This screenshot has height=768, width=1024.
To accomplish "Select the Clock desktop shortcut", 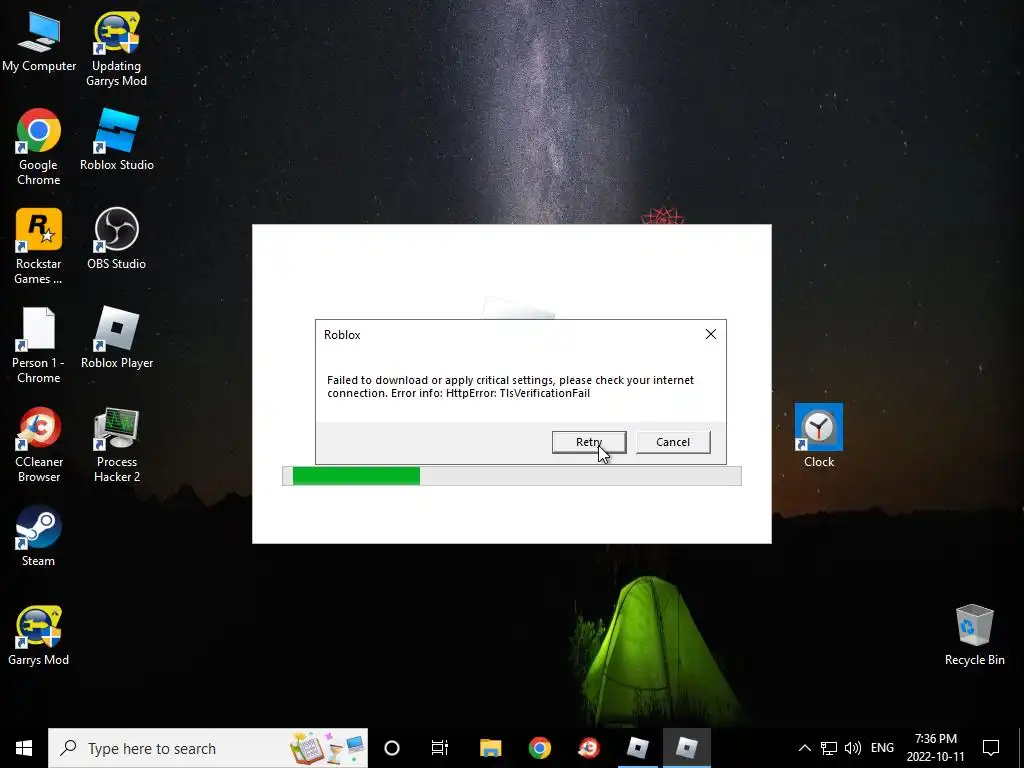I will coord(819,436).
